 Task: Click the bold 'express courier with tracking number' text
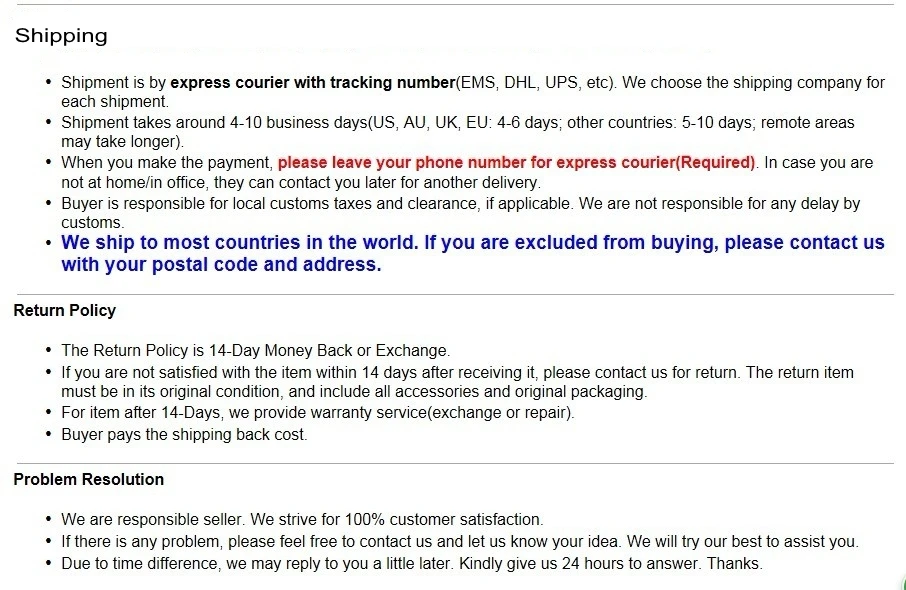tap(313, 83)
